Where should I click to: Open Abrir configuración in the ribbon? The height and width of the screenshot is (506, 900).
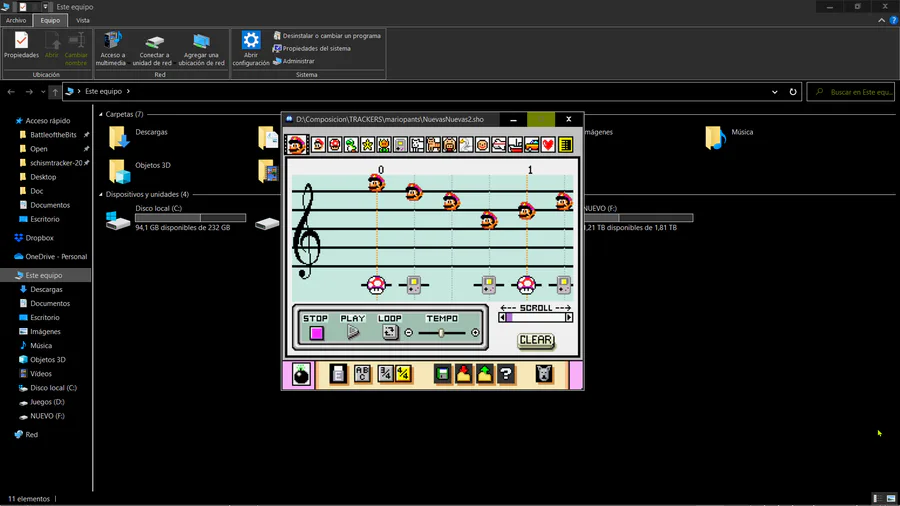coord(251,49)
